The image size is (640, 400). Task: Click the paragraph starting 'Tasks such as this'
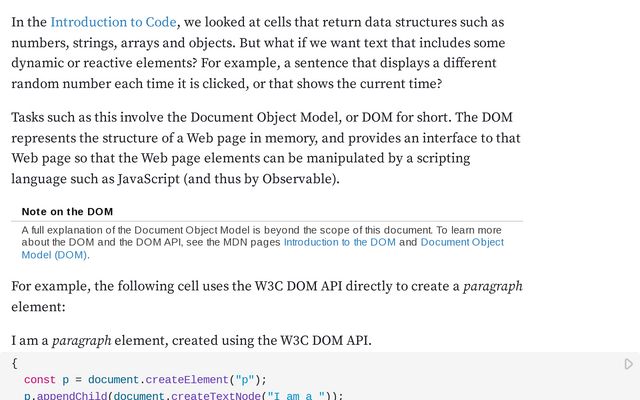click(266, 148)
